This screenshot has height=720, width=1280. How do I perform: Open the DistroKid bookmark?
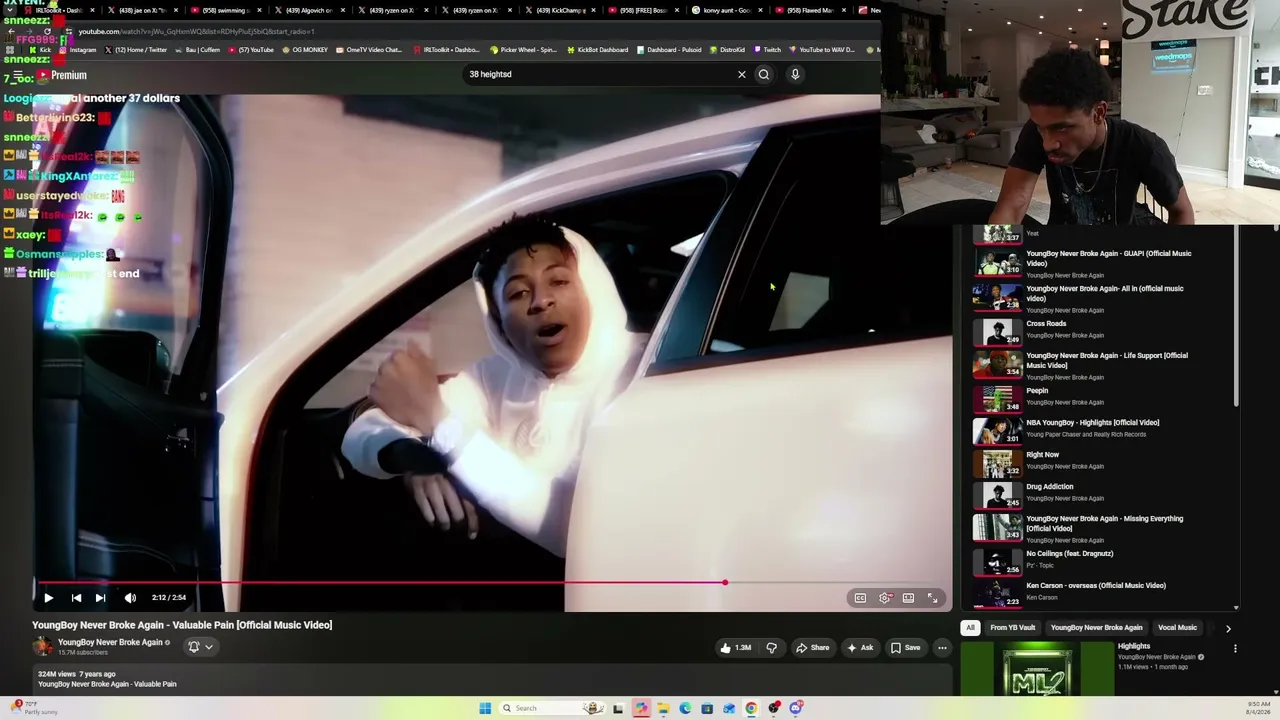pyautogui.click(x=728, y=50)
